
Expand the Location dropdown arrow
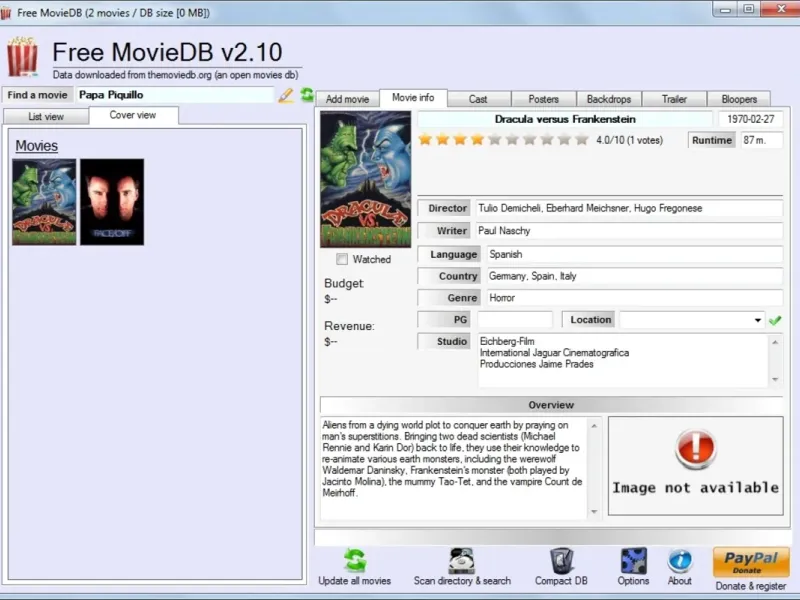(758, 320)
